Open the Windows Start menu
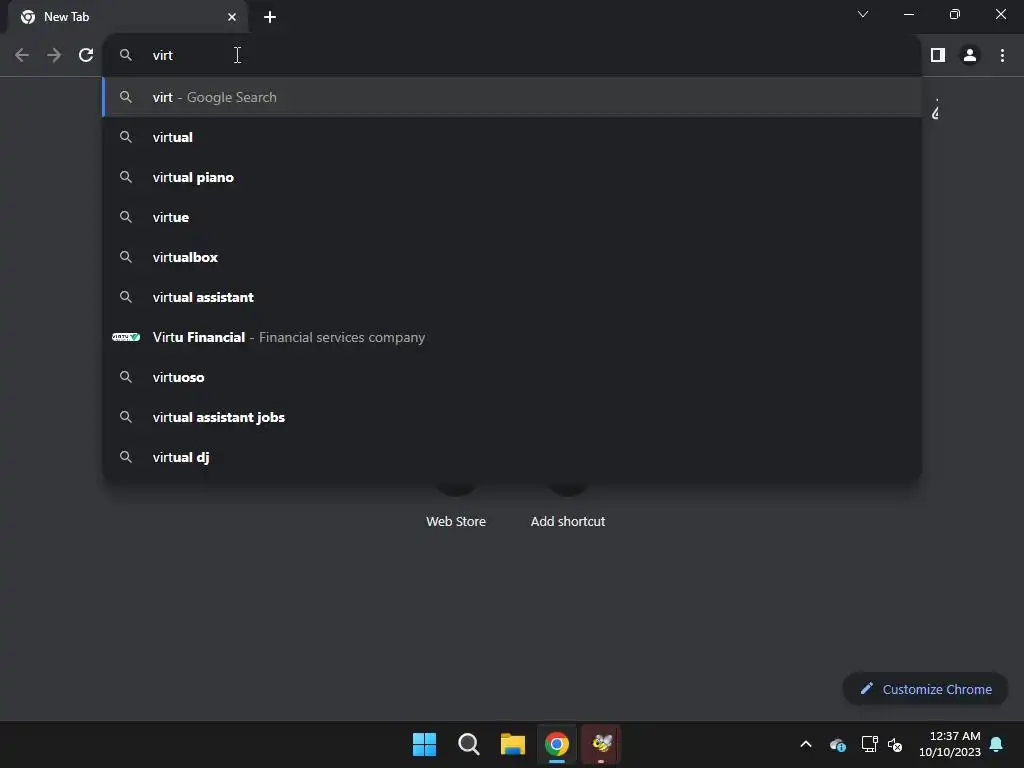 pyautogui.click(x=424, y=744)
